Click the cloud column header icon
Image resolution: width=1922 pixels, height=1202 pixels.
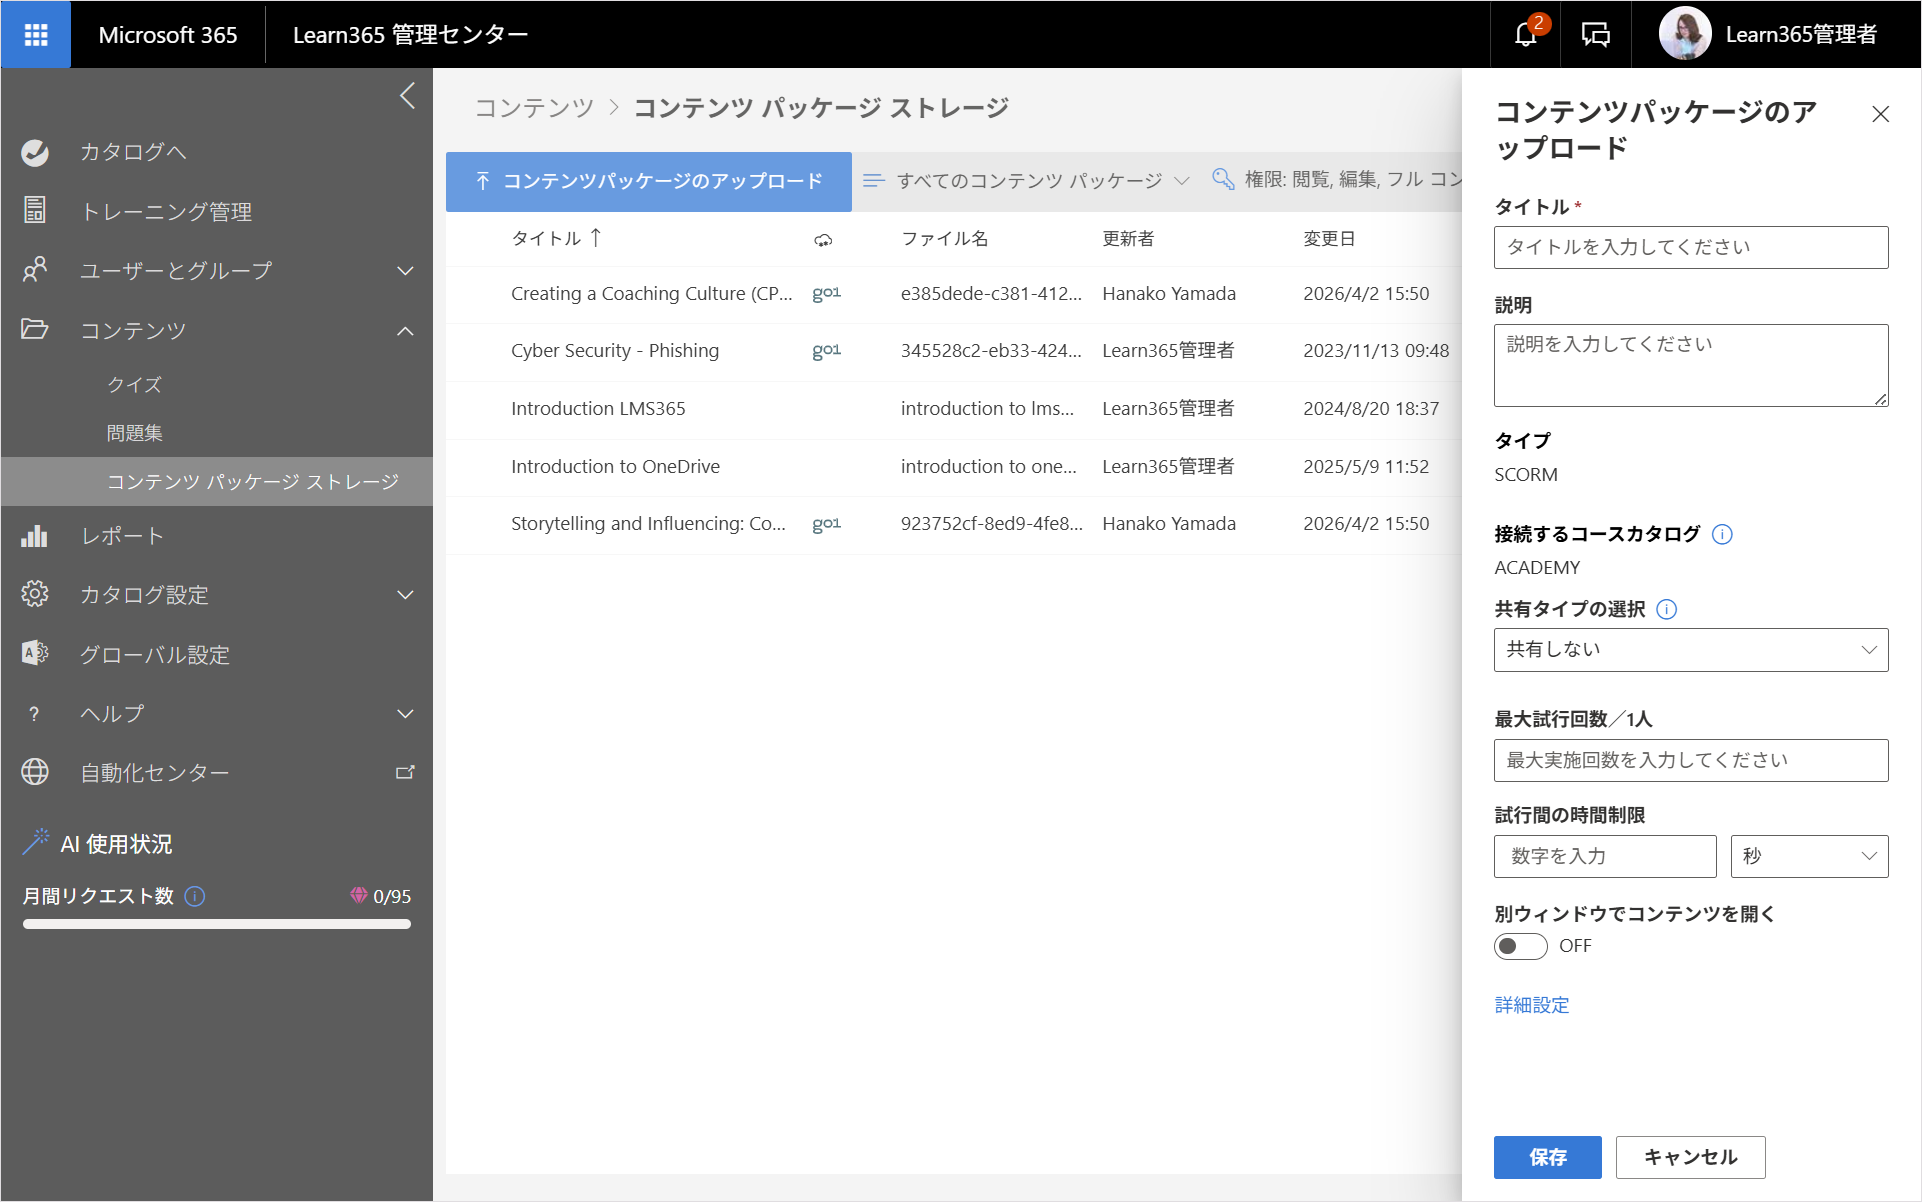823,240
